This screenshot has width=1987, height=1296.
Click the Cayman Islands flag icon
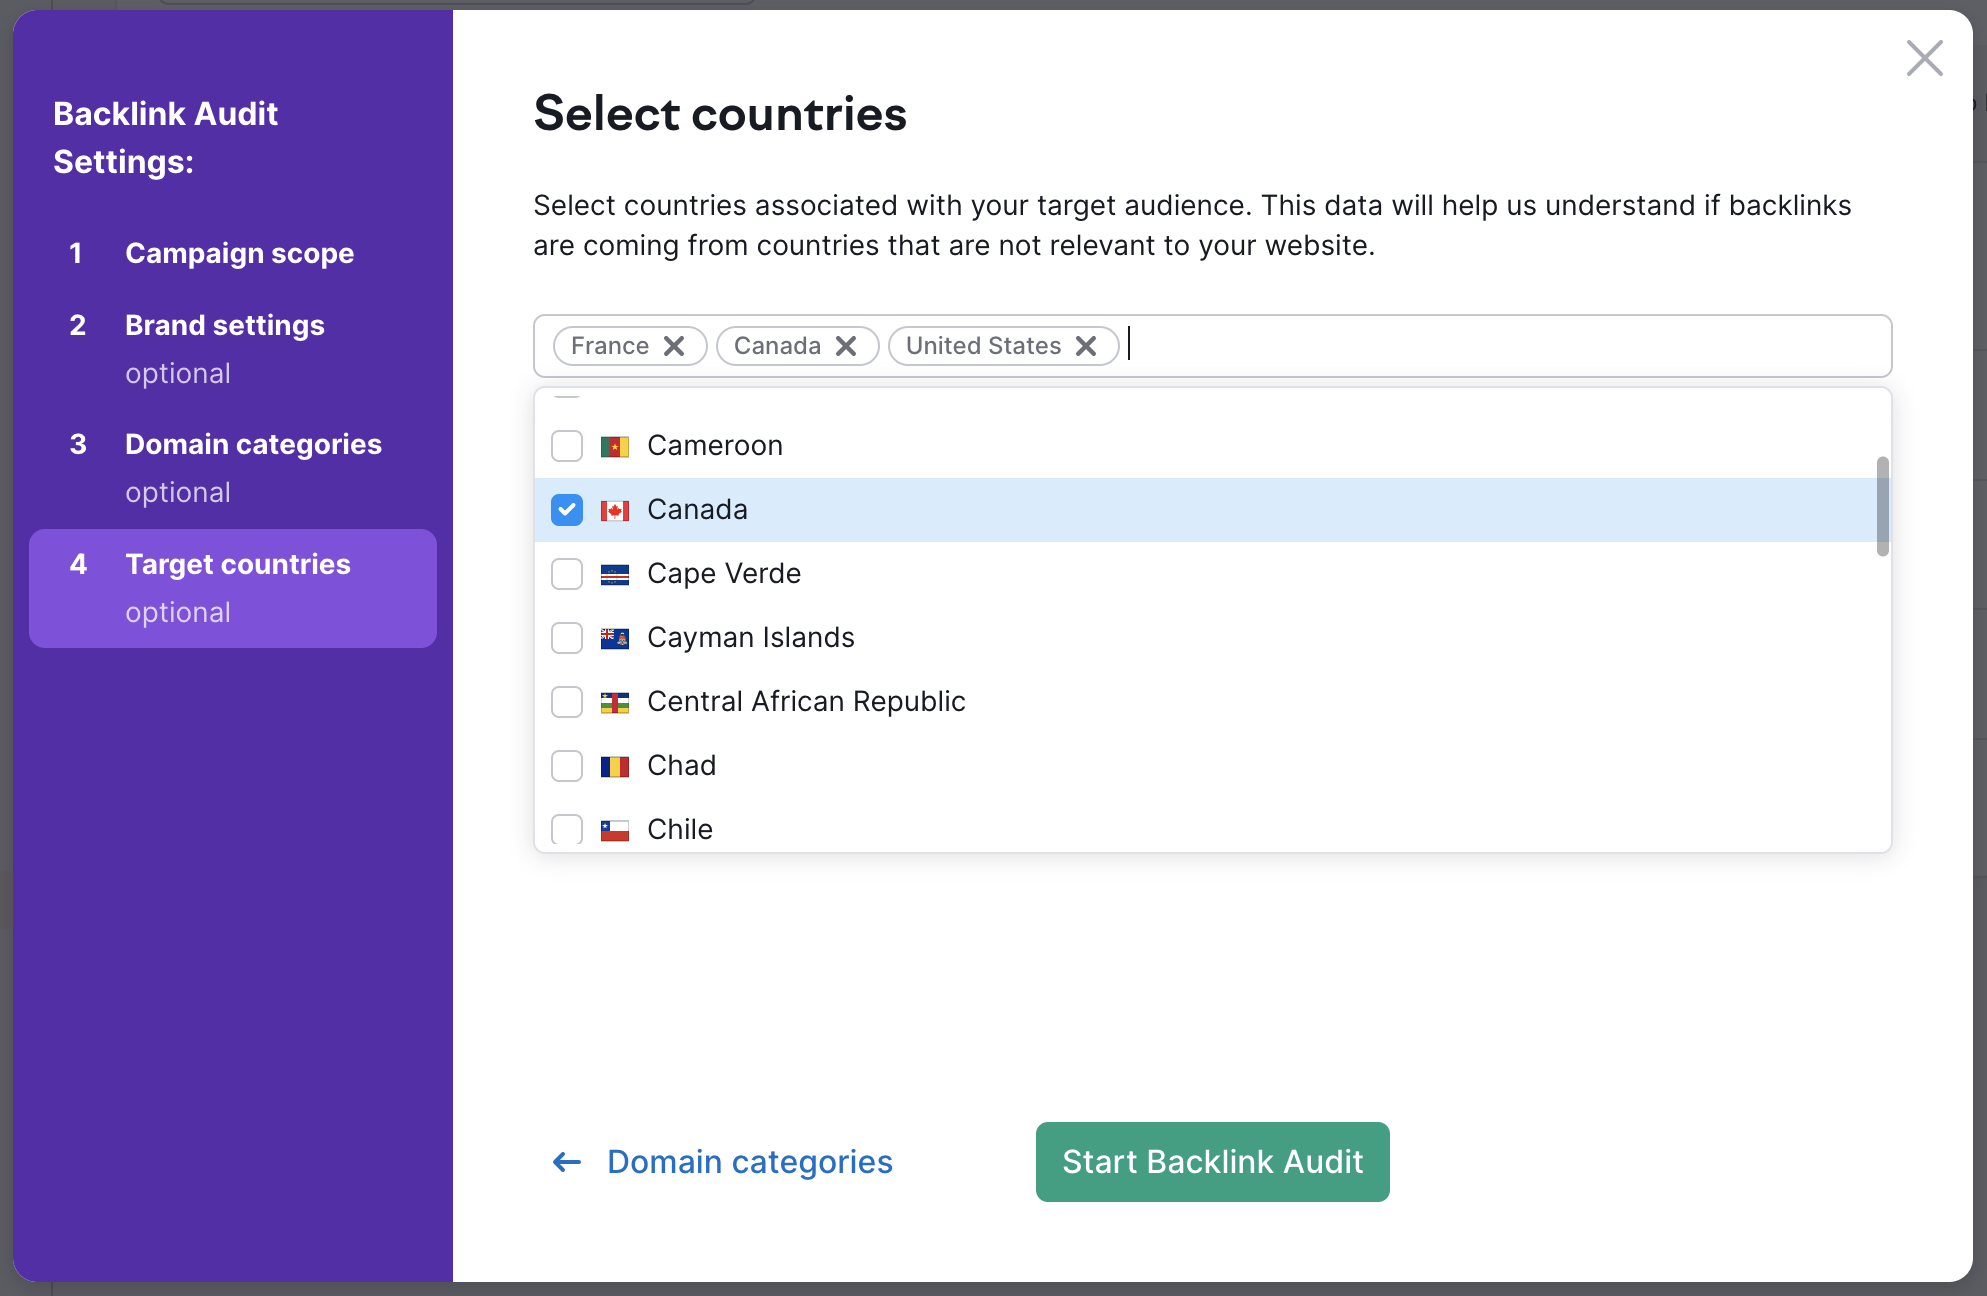pos(616,637)
